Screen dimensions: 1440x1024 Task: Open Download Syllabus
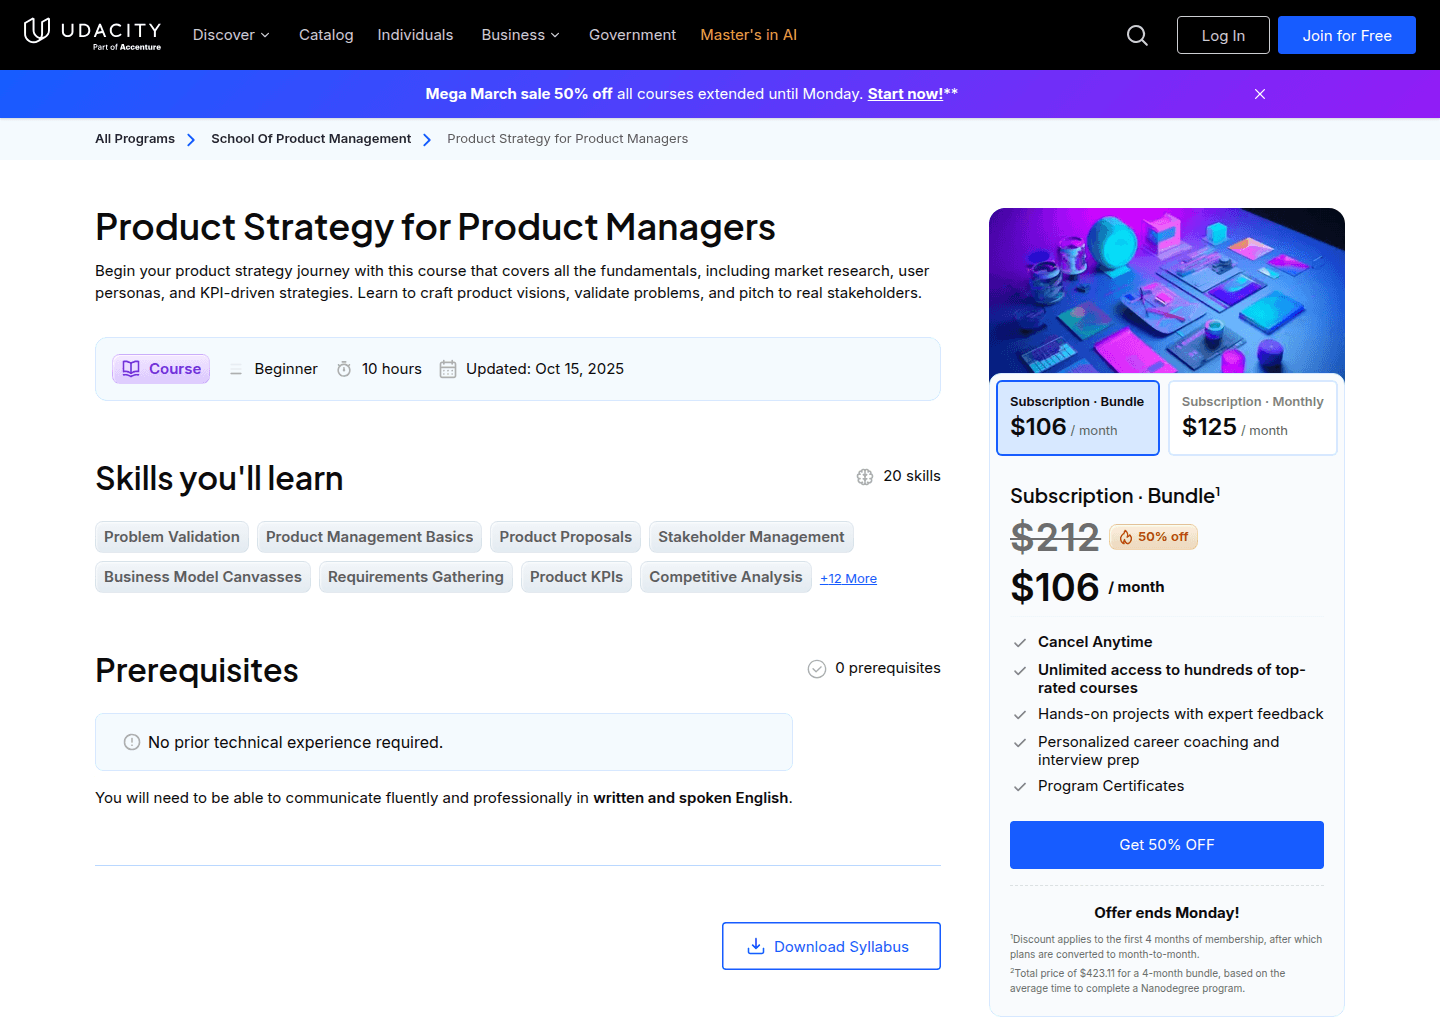pyautogui.click(x=831, y=946)
